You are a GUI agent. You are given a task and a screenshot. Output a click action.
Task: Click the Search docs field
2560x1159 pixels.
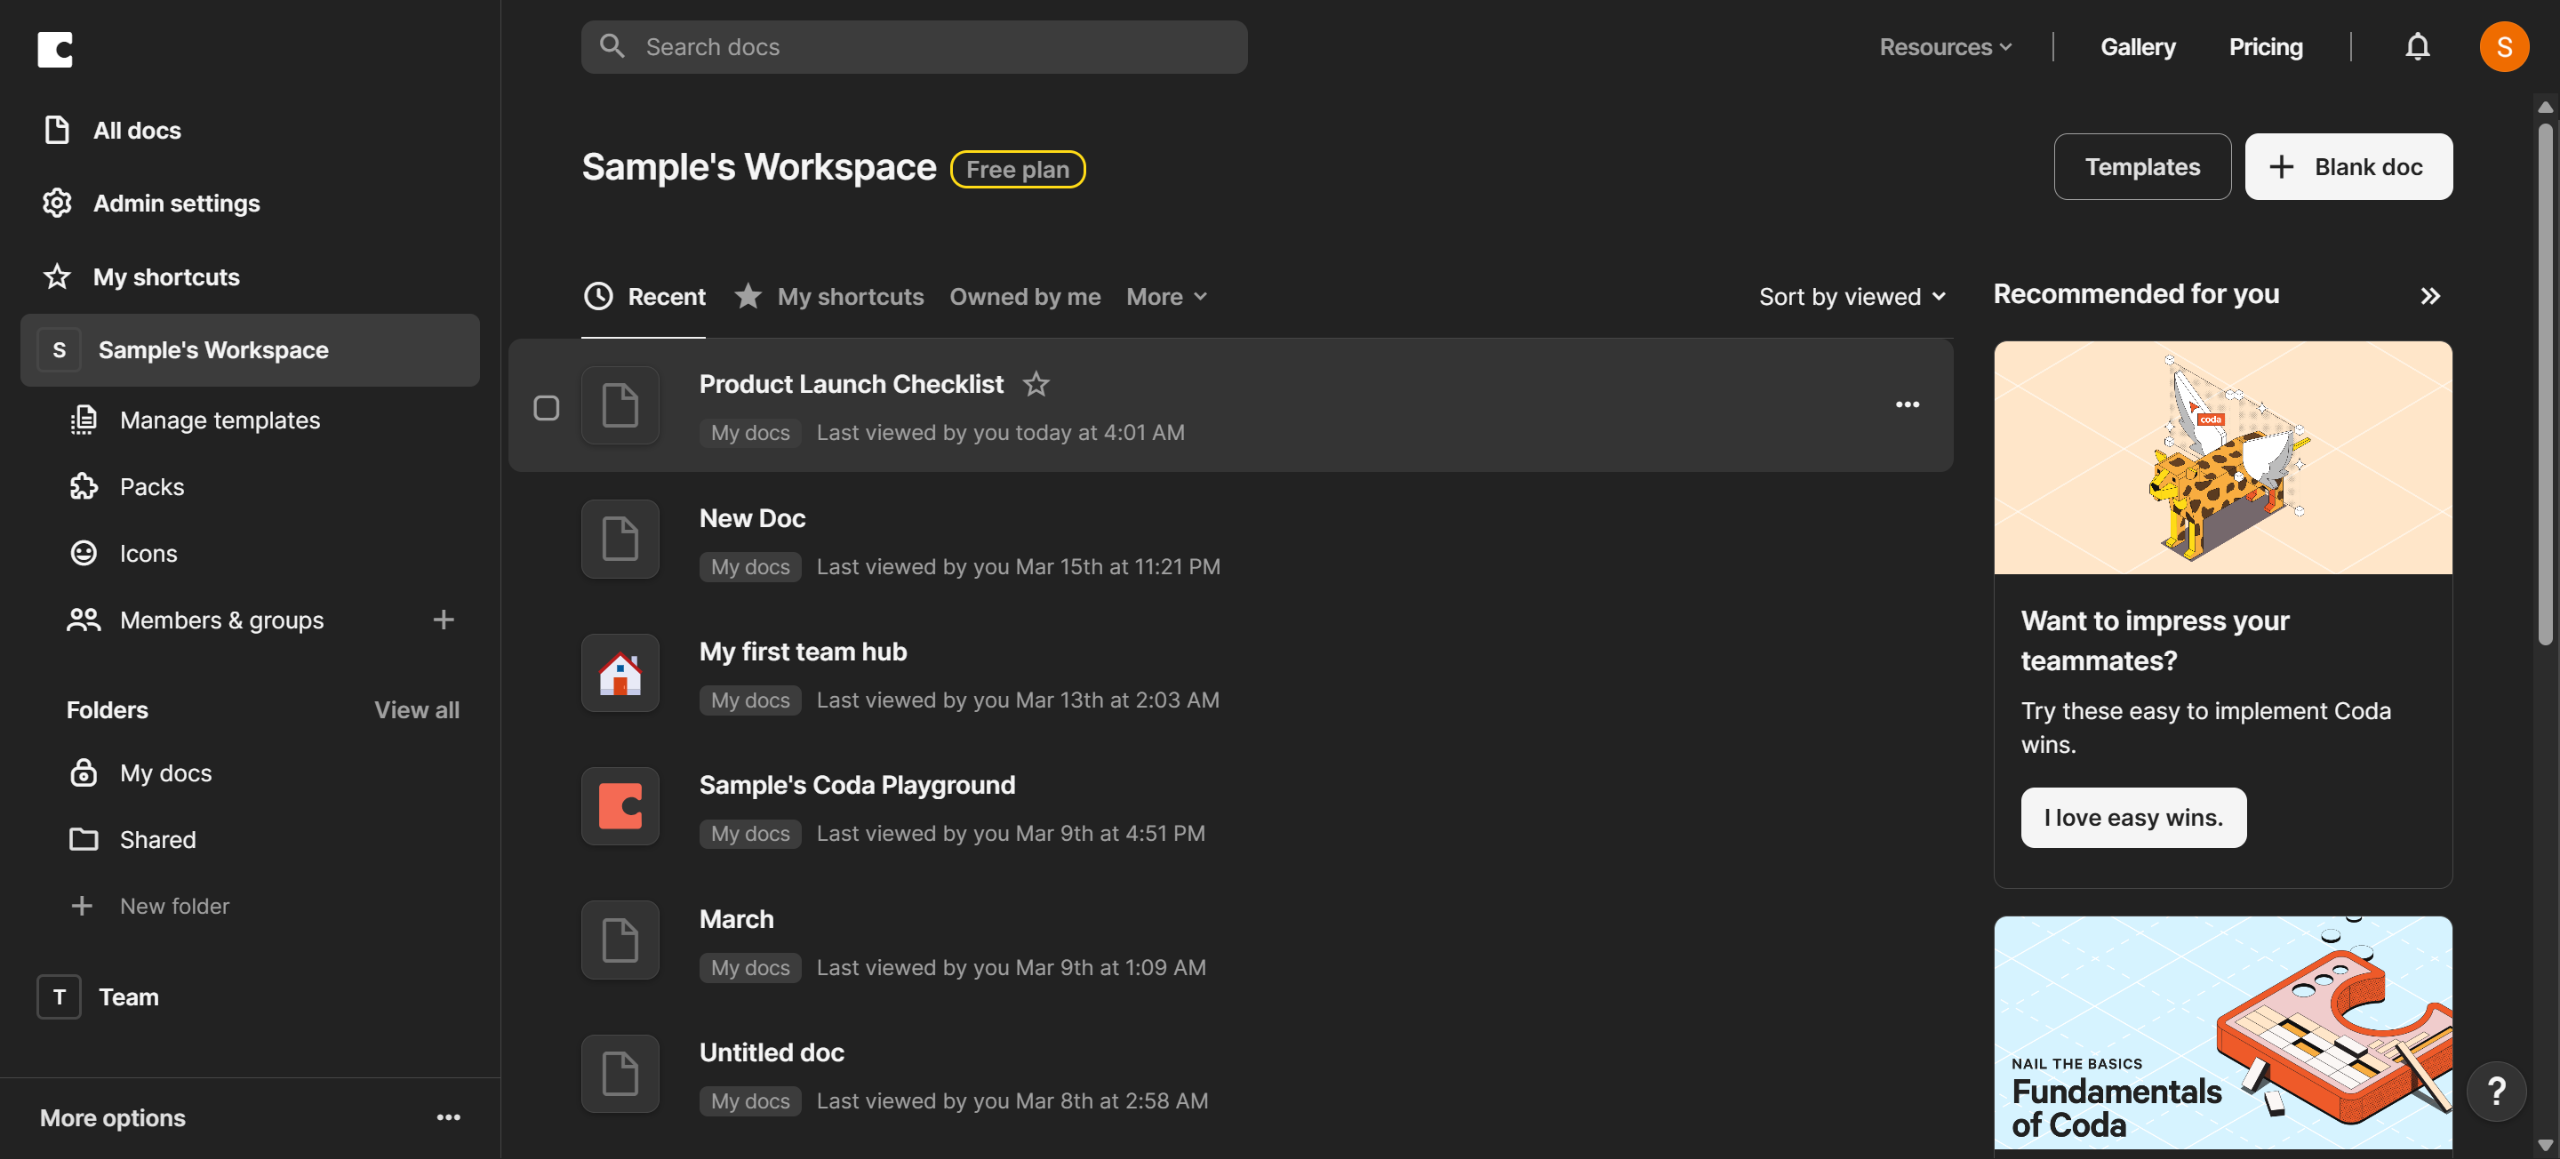tap(914, 47)
